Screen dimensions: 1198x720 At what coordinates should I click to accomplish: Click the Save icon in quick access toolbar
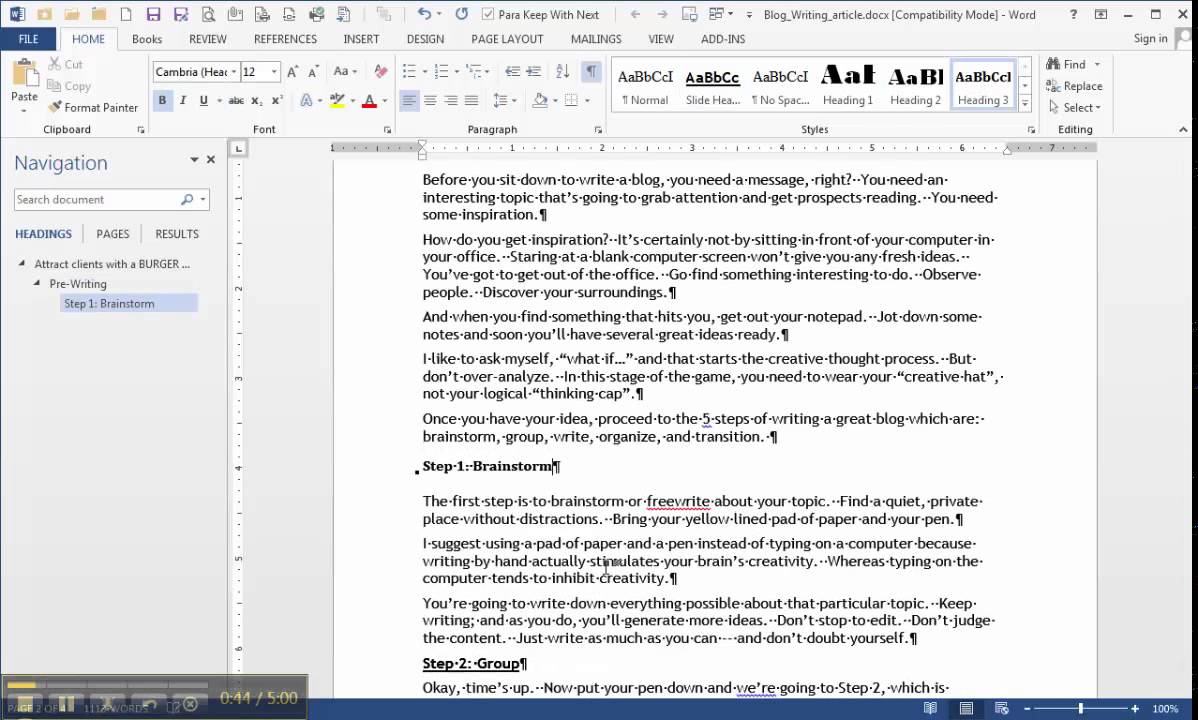coord(153,15)
